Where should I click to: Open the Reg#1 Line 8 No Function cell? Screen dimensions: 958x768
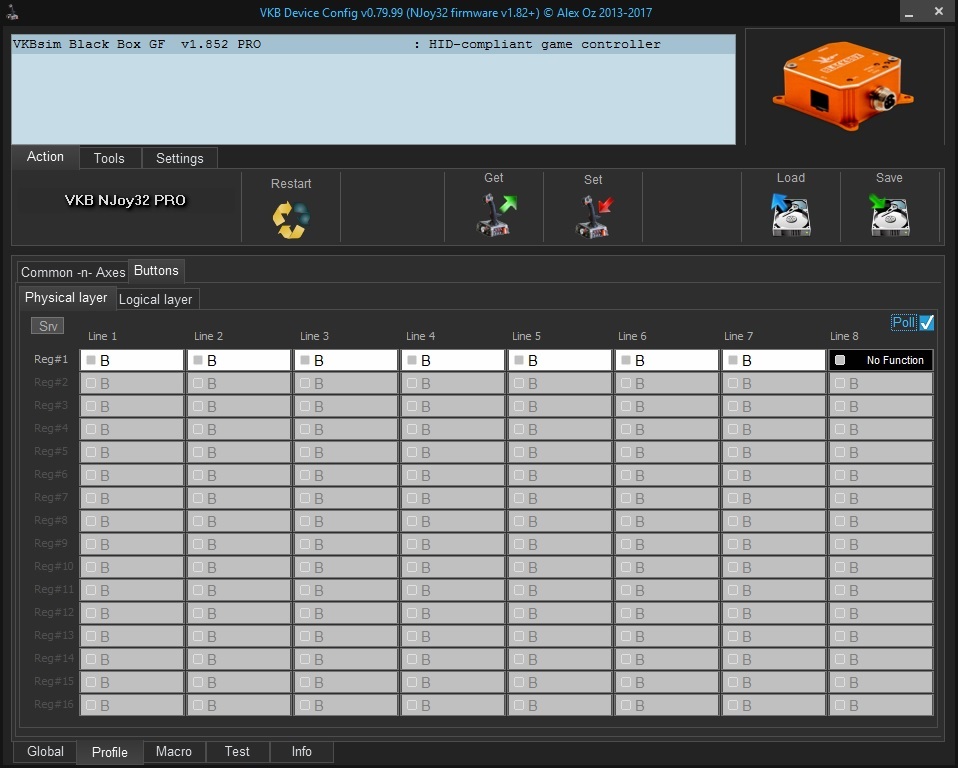[893, 360]
